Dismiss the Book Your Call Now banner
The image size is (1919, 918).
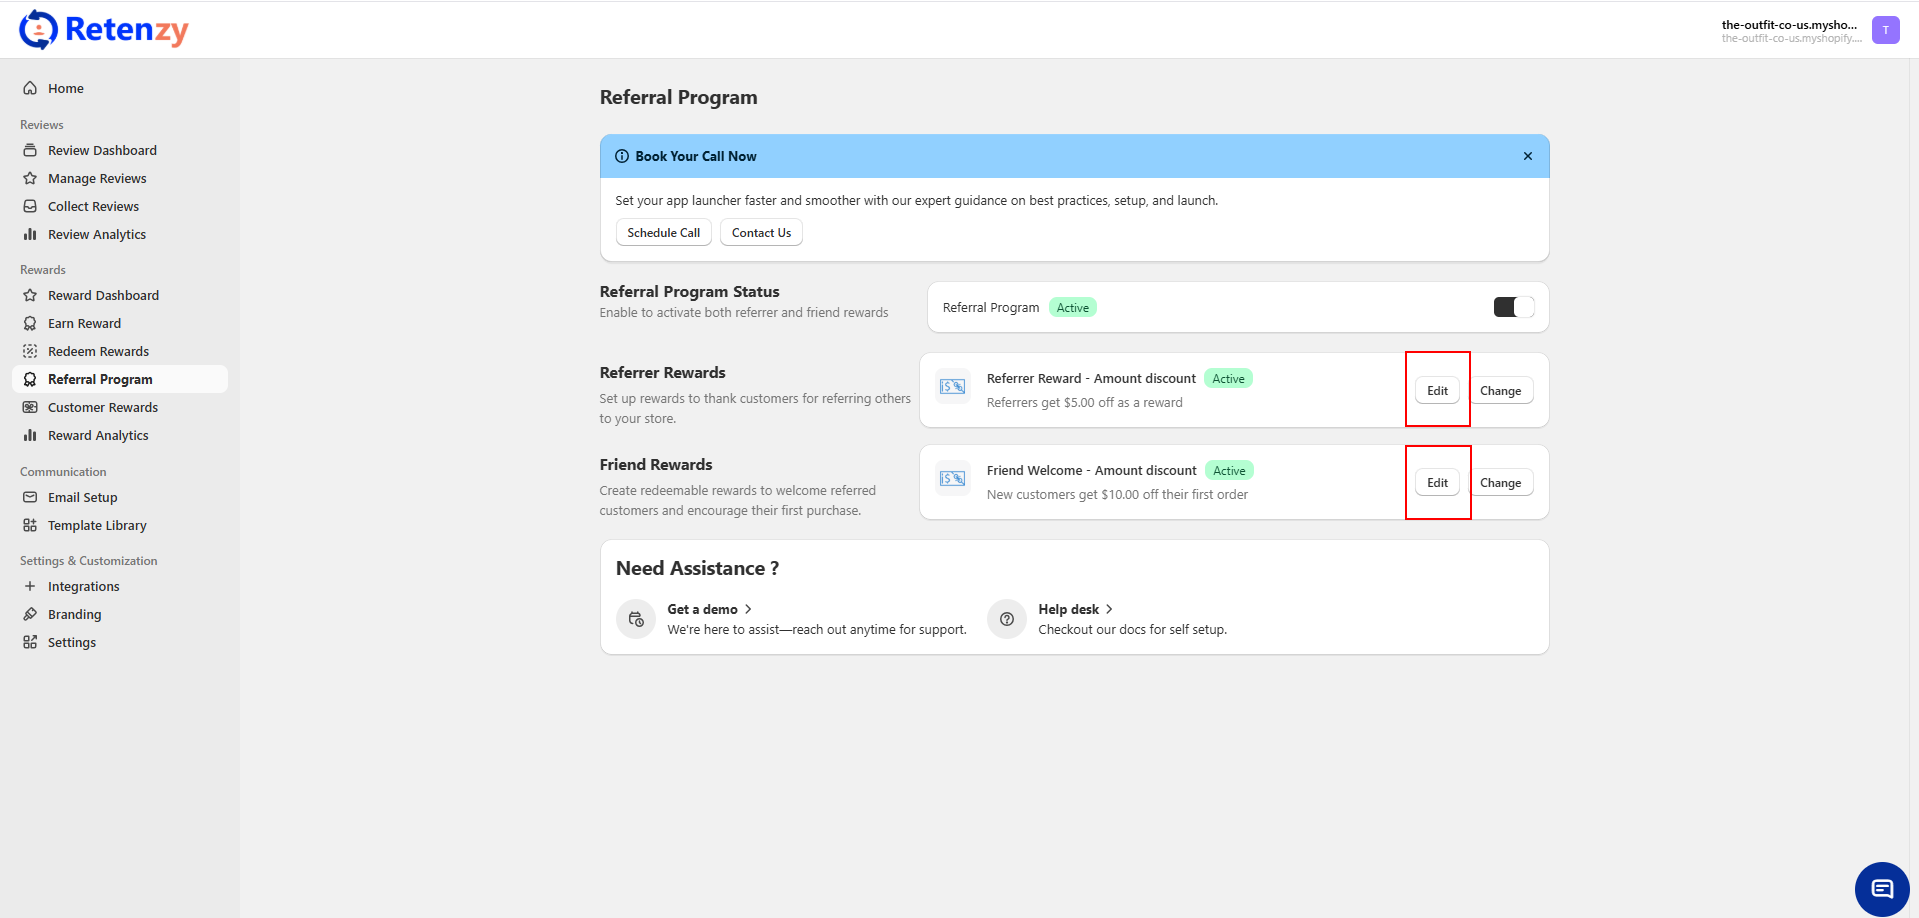[1527, 156]
